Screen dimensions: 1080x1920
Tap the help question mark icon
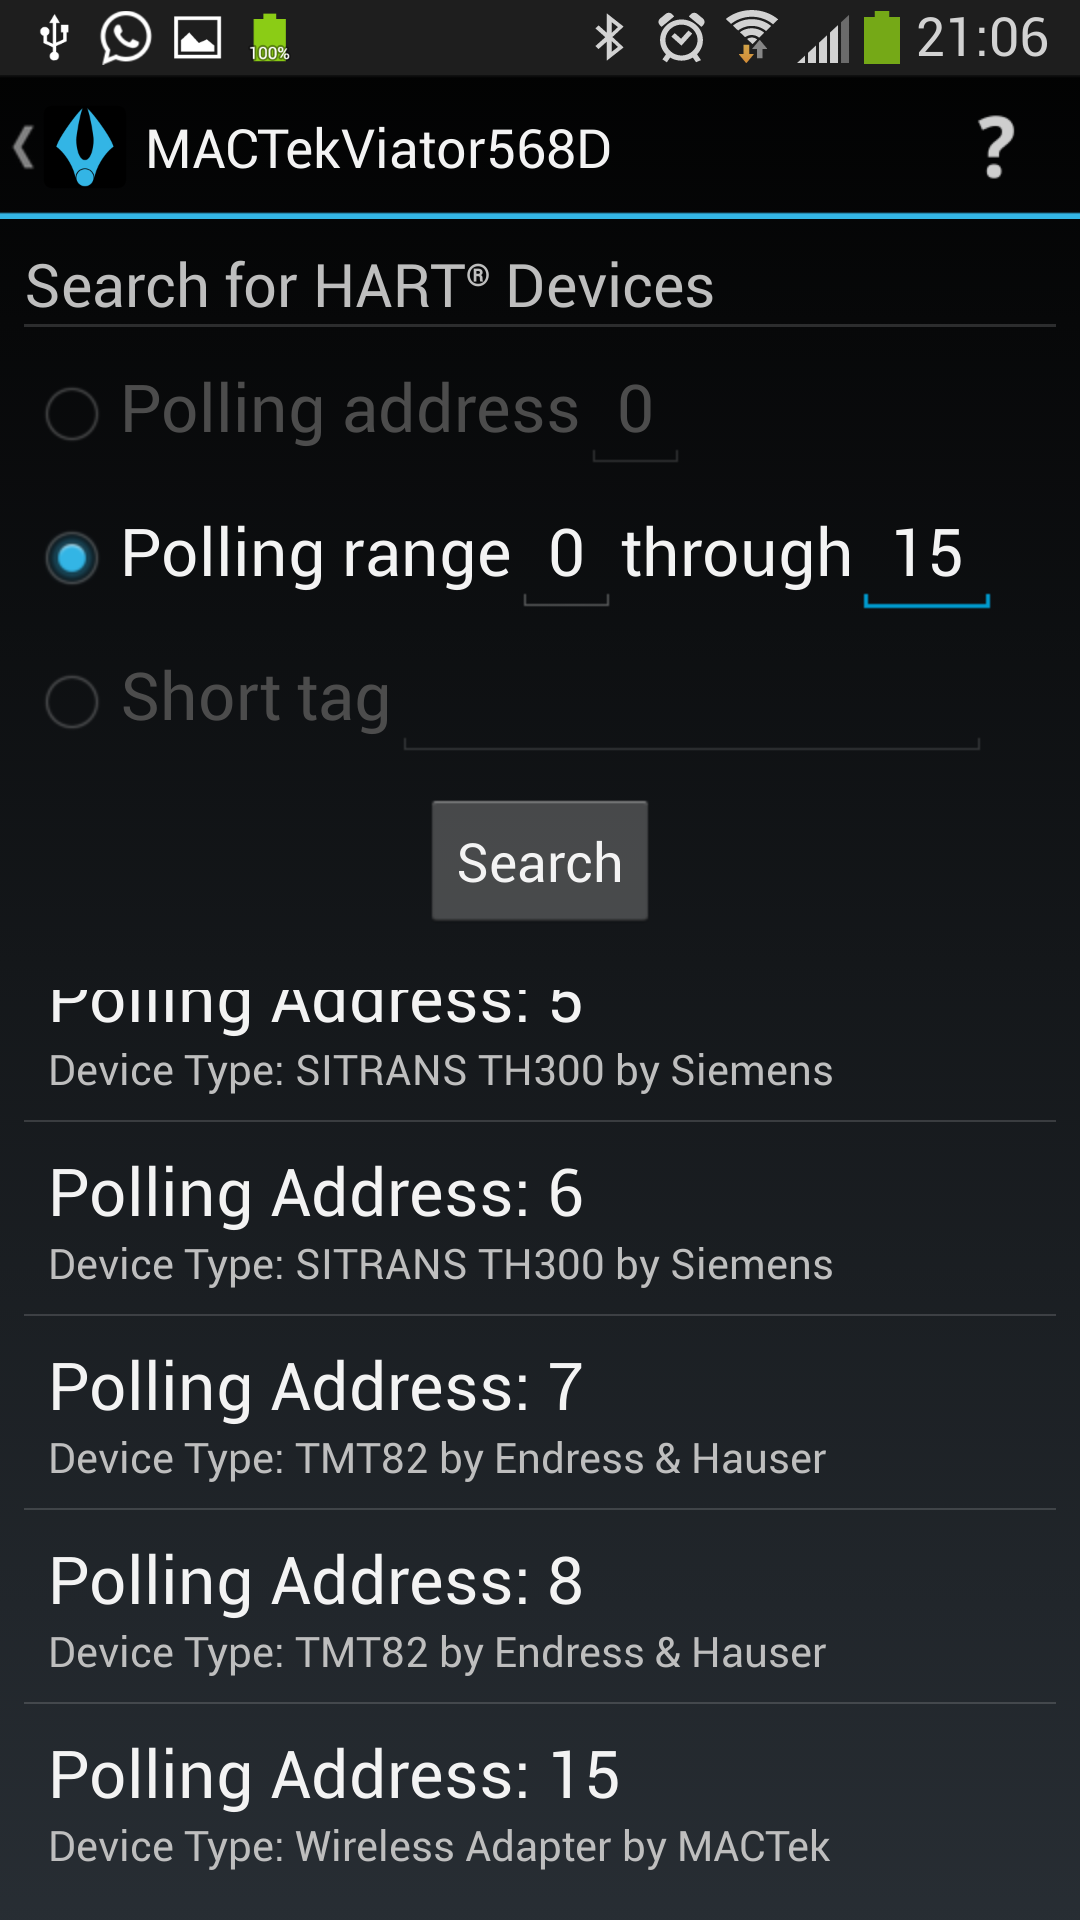coord(994,148)
